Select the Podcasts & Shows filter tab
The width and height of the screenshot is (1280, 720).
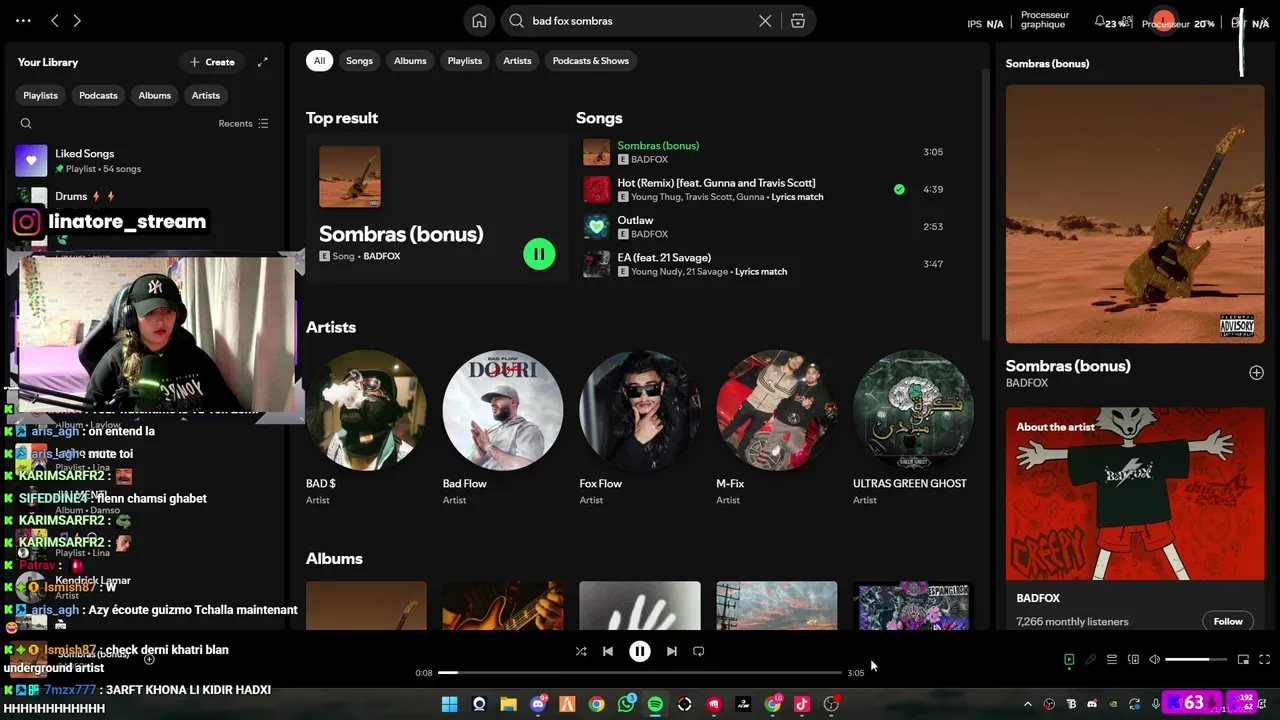(x=591, y=61)
